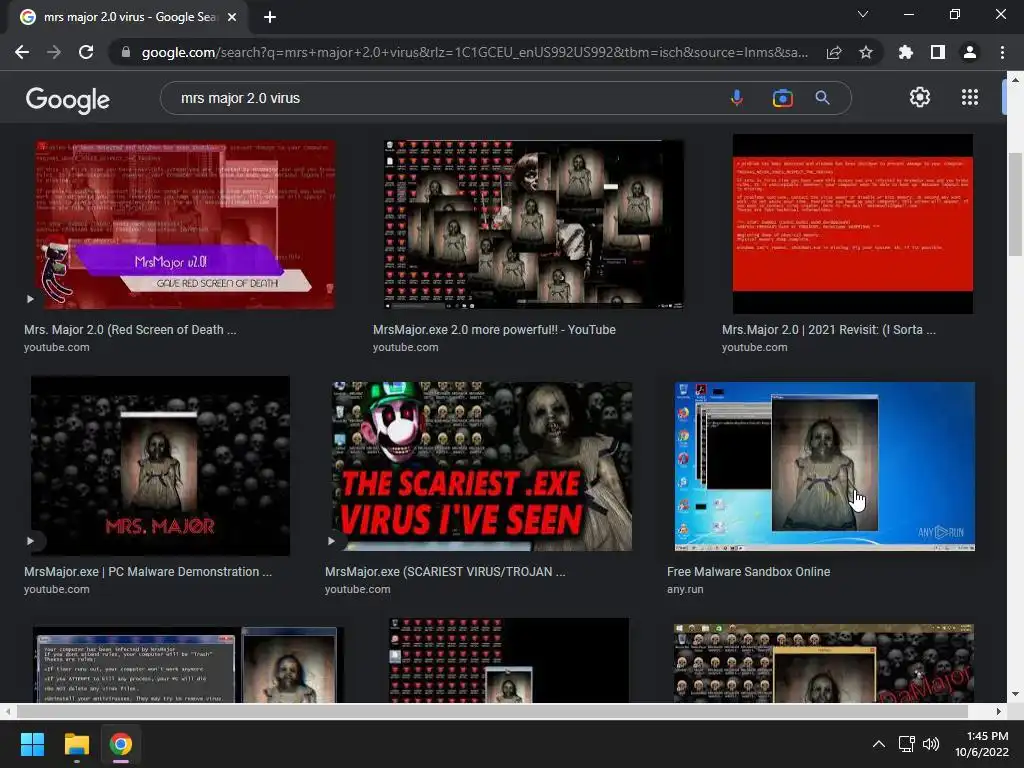Show hidden system tray icons
The image size is (1024, 768).
(x=879, y=744)
